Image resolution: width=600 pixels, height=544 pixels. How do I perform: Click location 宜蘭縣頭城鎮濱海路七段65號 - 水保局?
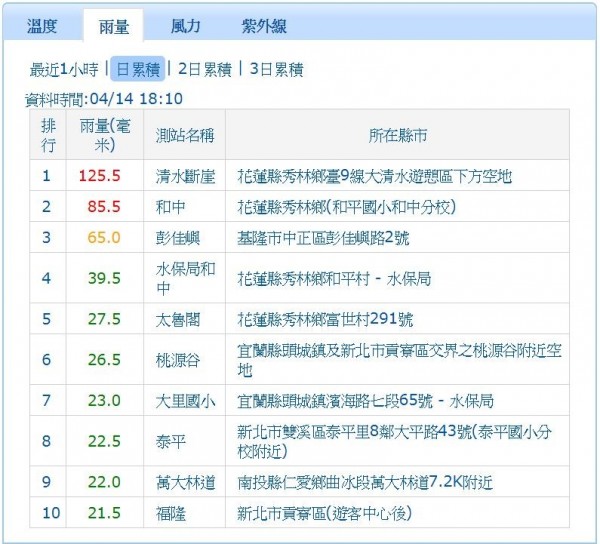365,401
